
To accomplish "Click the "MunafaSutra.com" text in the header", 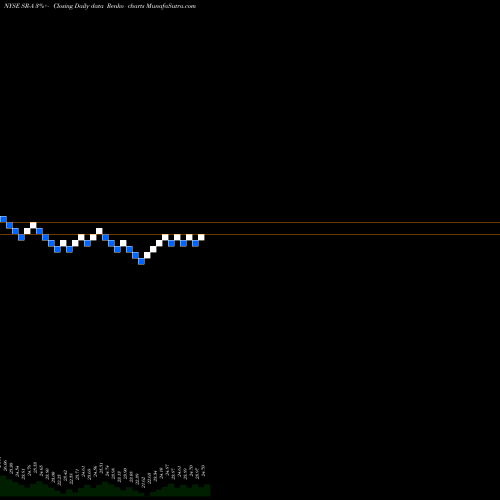I will click(x=171, y=6).
